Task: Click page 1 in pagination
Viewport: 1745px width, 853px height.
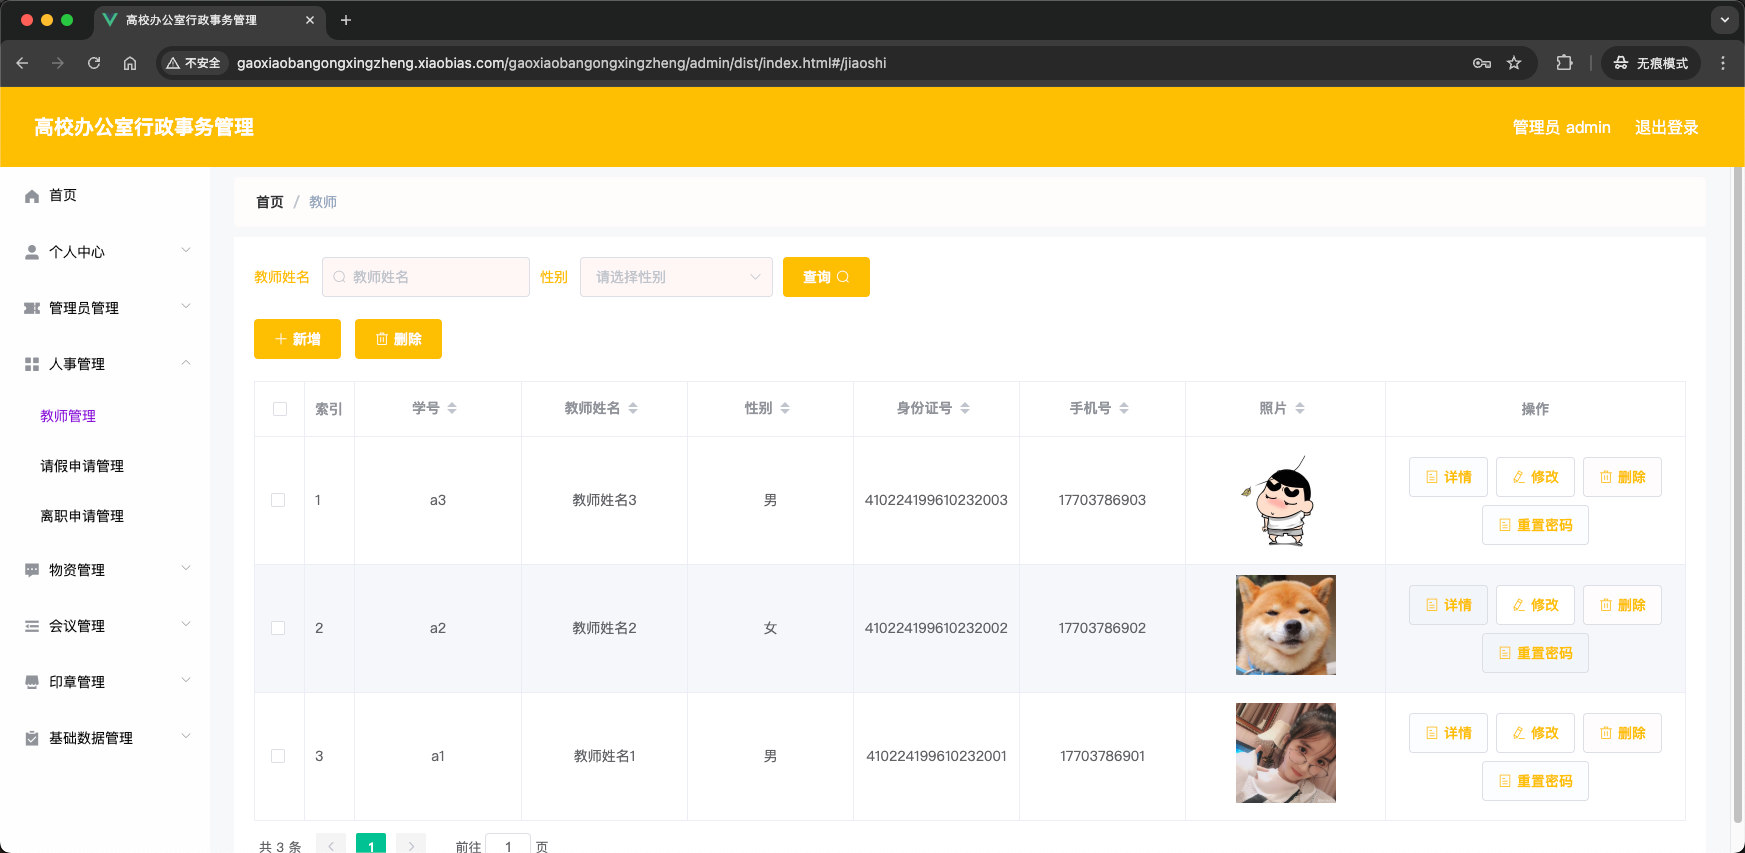Action: [x=371, y=845]
